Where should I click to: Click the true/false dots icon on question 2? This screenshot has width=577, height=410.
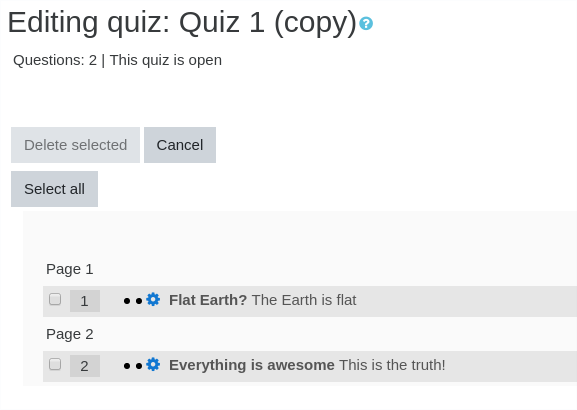click(x=133, y=366)
